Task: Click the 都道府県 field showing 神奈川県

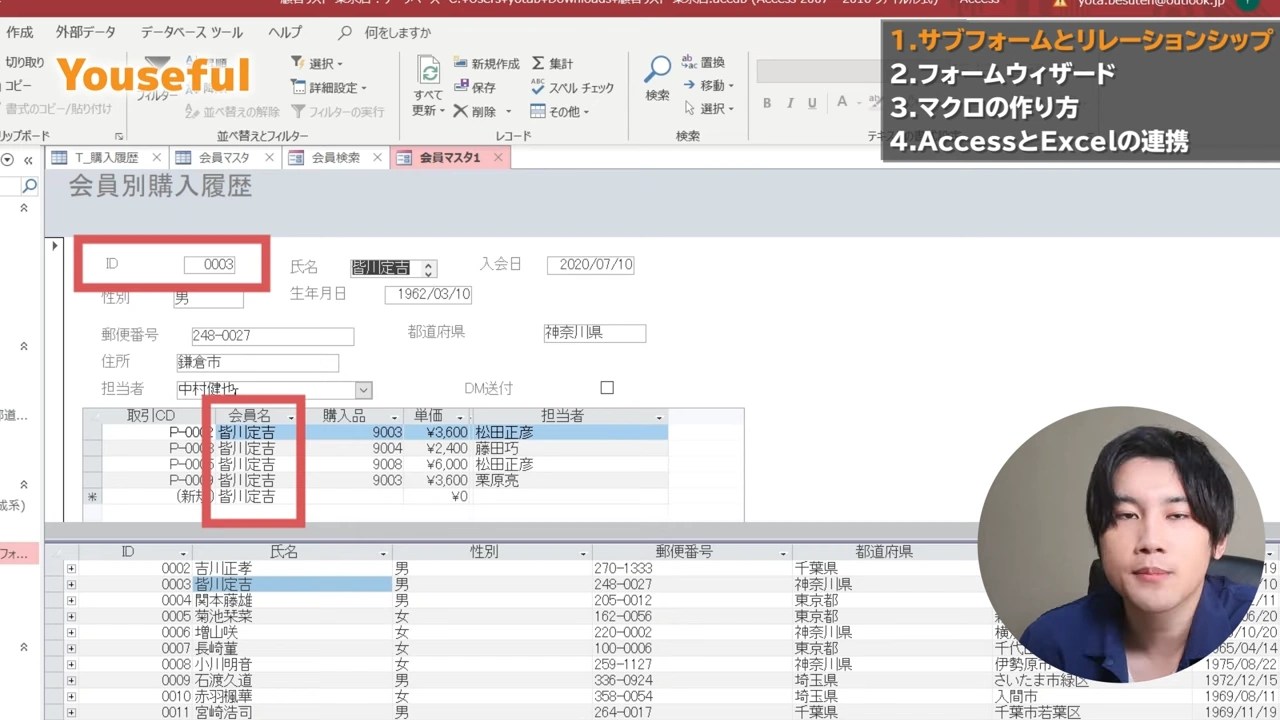Action: pyautogui.click(x=595, y=332)
